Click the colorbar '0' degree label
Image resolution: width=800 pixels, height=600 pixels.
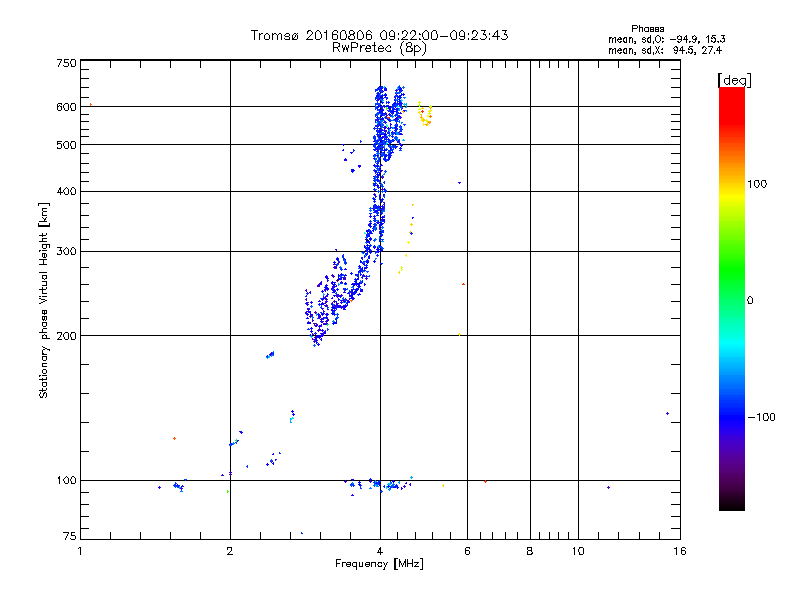point(750,301)
